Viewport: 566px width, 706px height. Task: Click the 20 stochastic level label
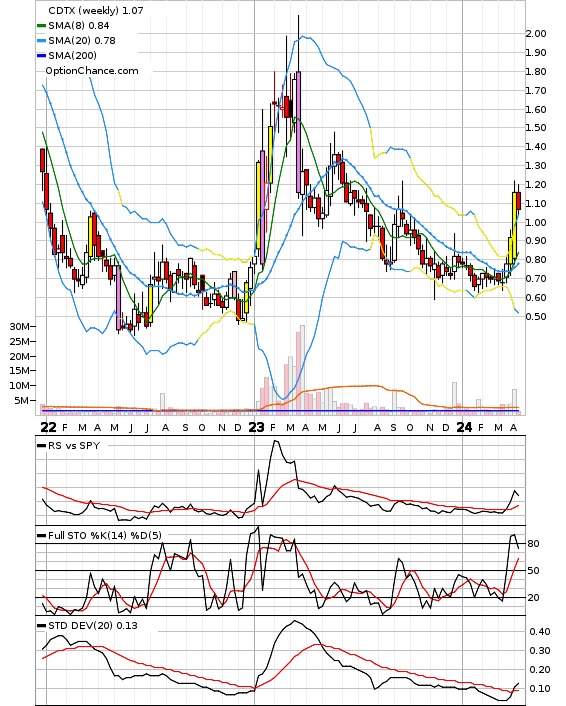click(x=533, y=597)
